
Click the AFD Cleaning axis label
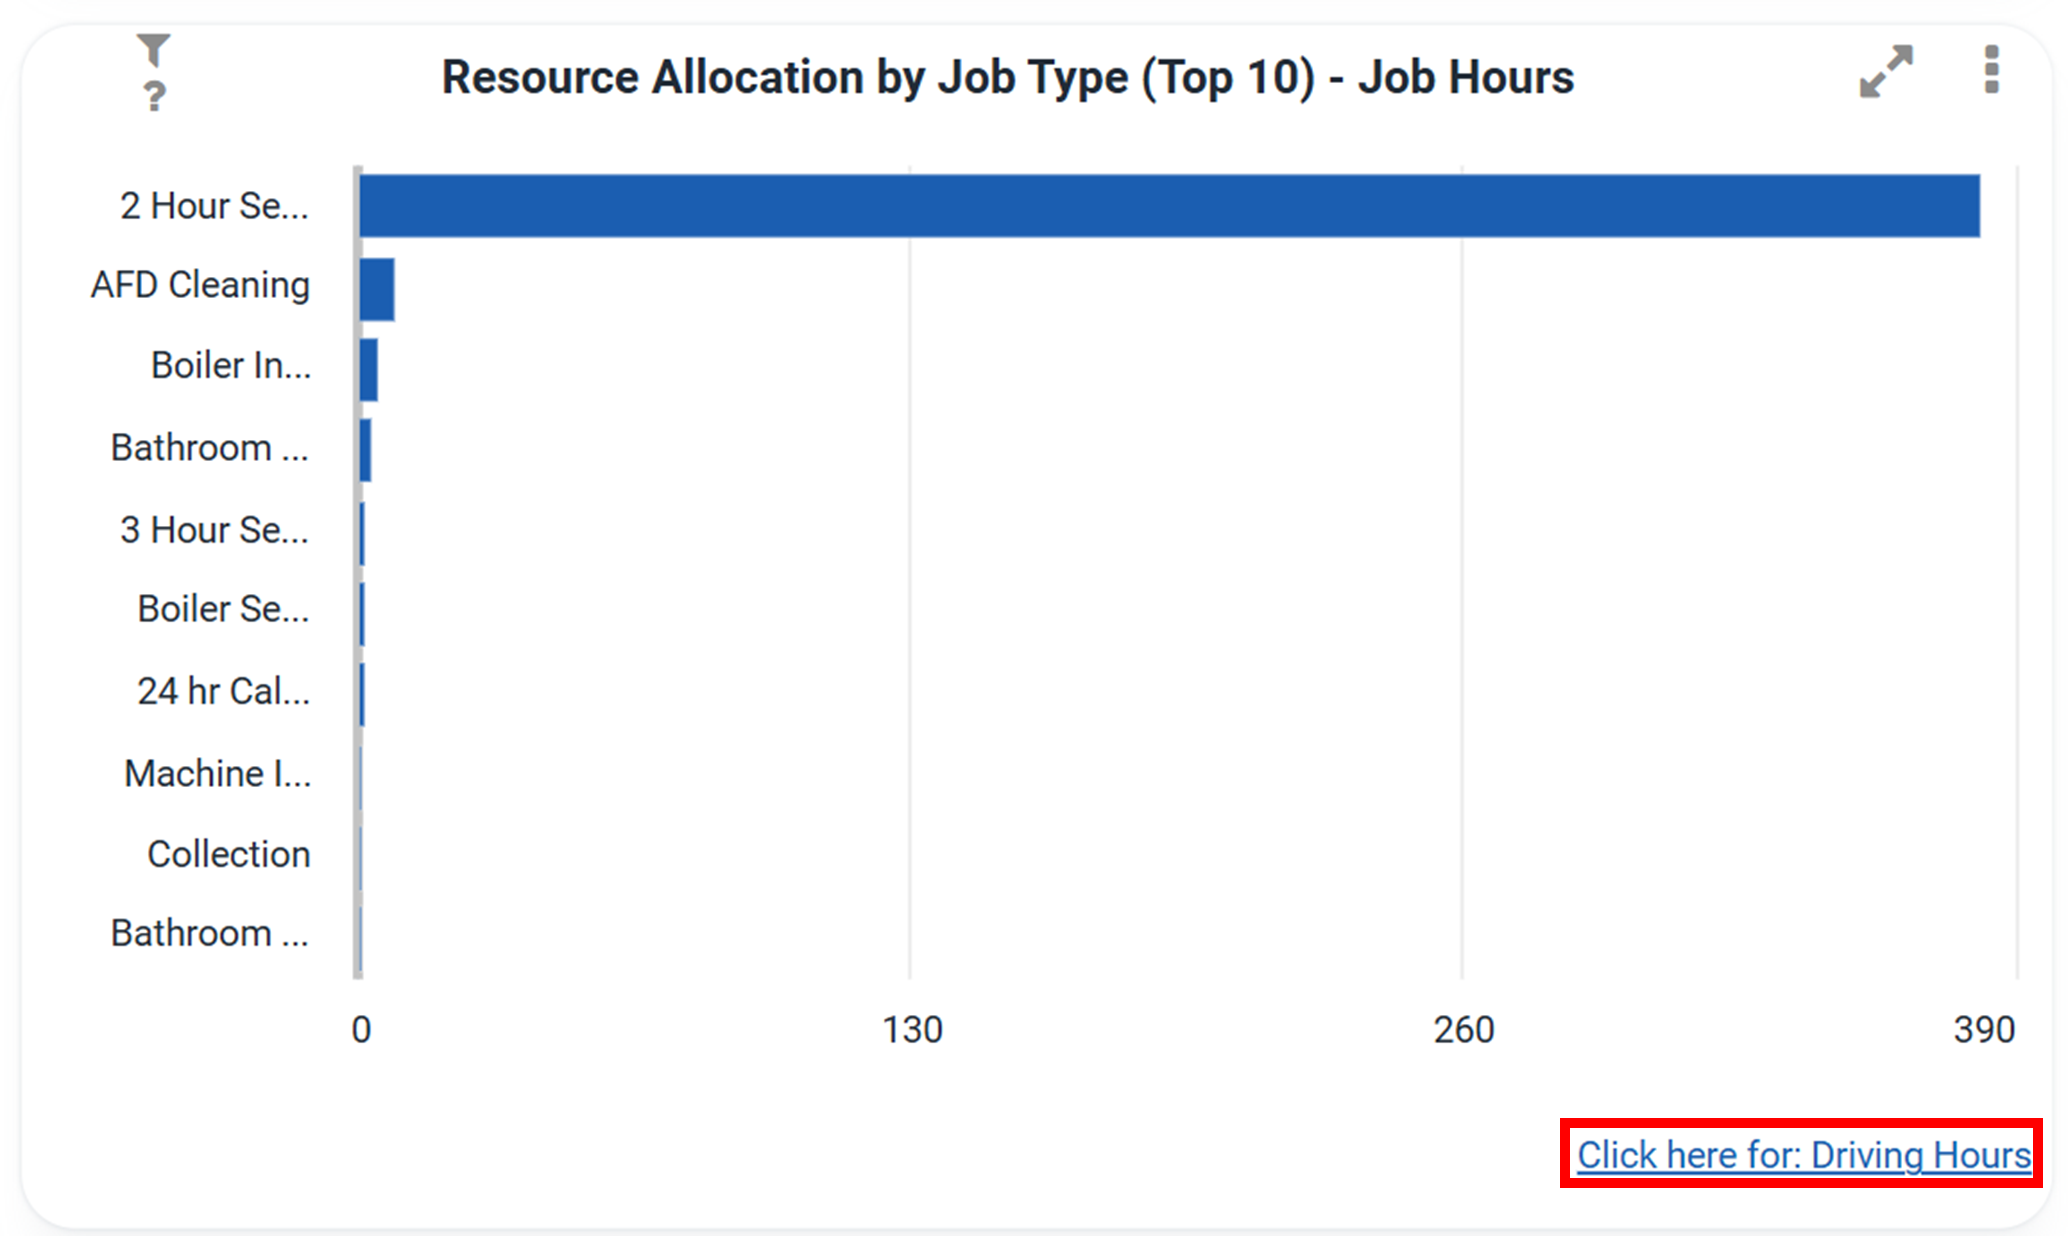click(x=200, y=285)
